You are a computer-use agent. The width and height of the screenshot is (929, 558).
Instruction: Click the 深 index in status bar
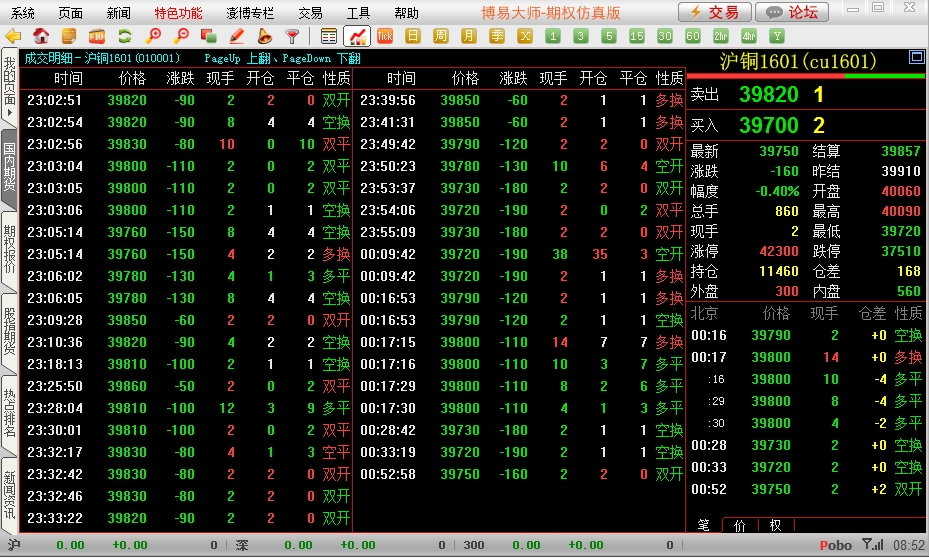coord(242,544)
